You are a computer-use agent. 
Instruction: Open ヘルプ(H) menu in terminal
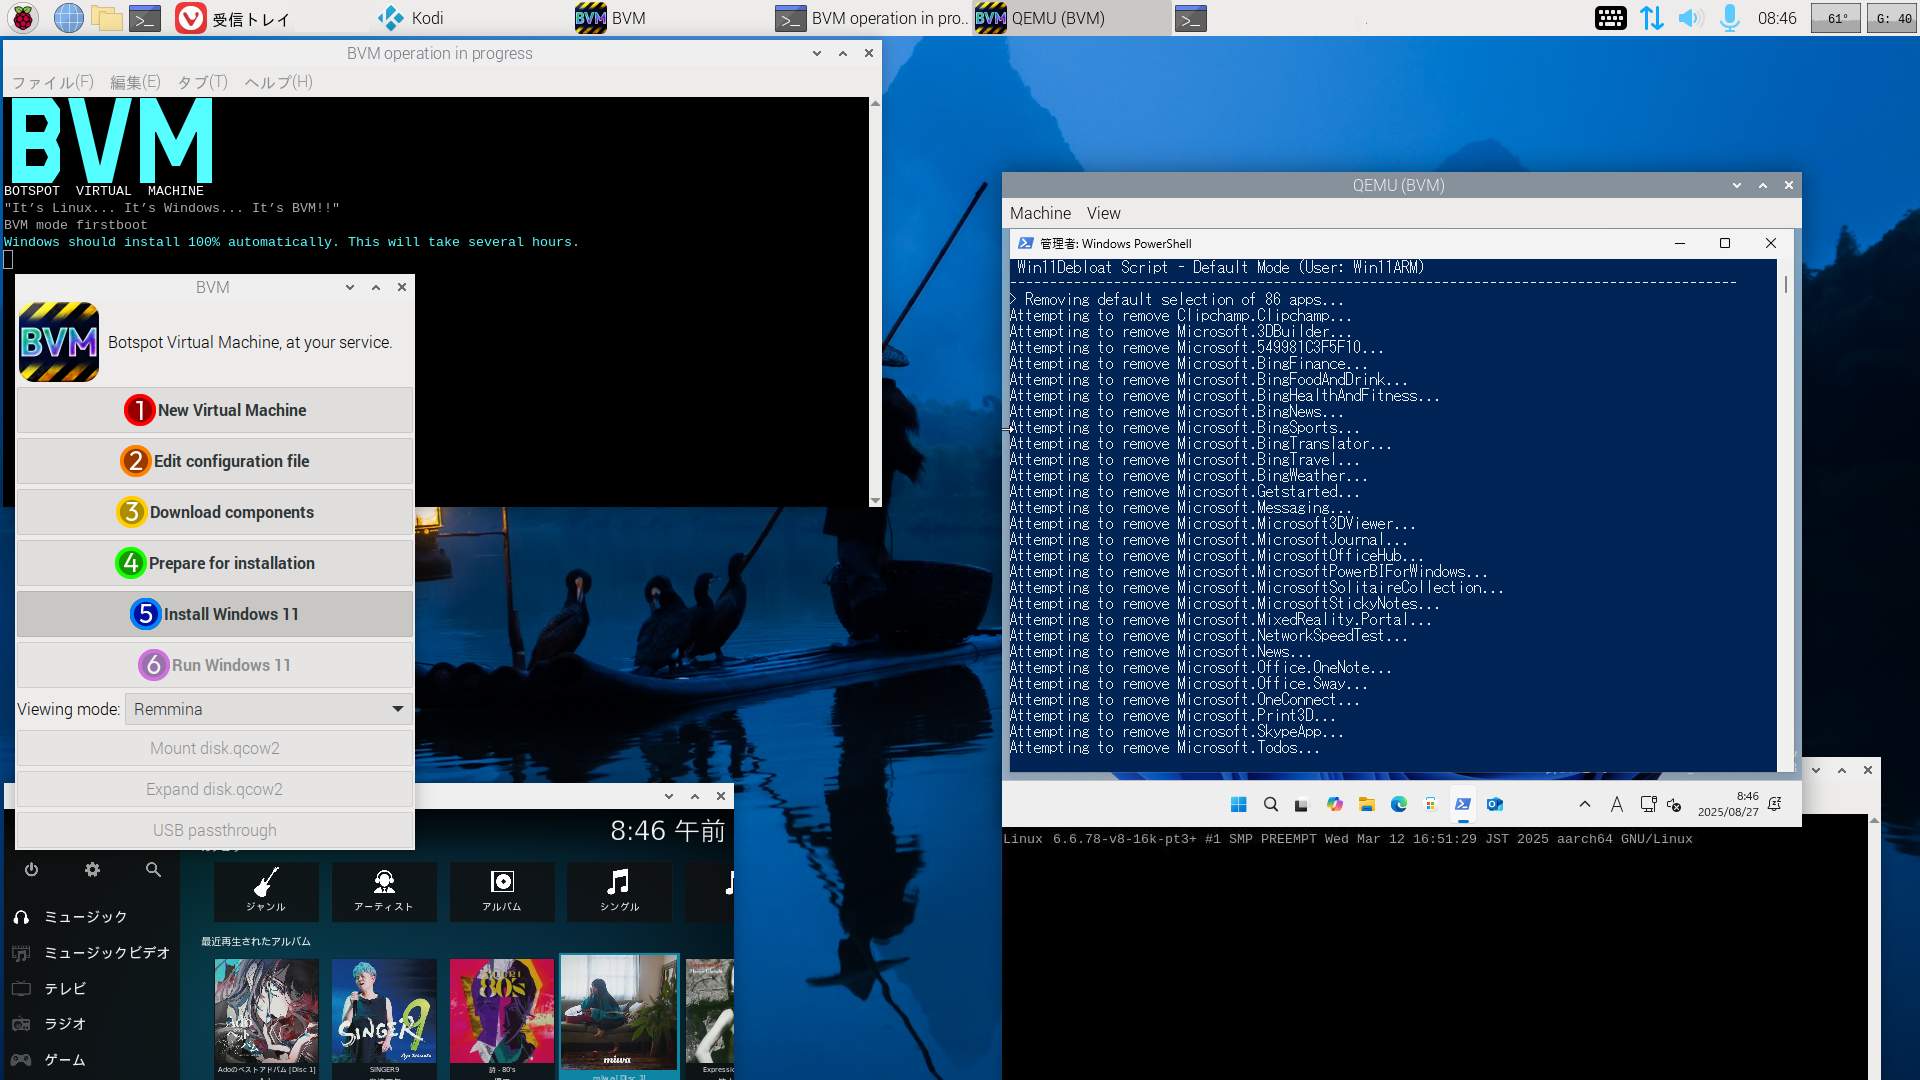pos(278,82)
